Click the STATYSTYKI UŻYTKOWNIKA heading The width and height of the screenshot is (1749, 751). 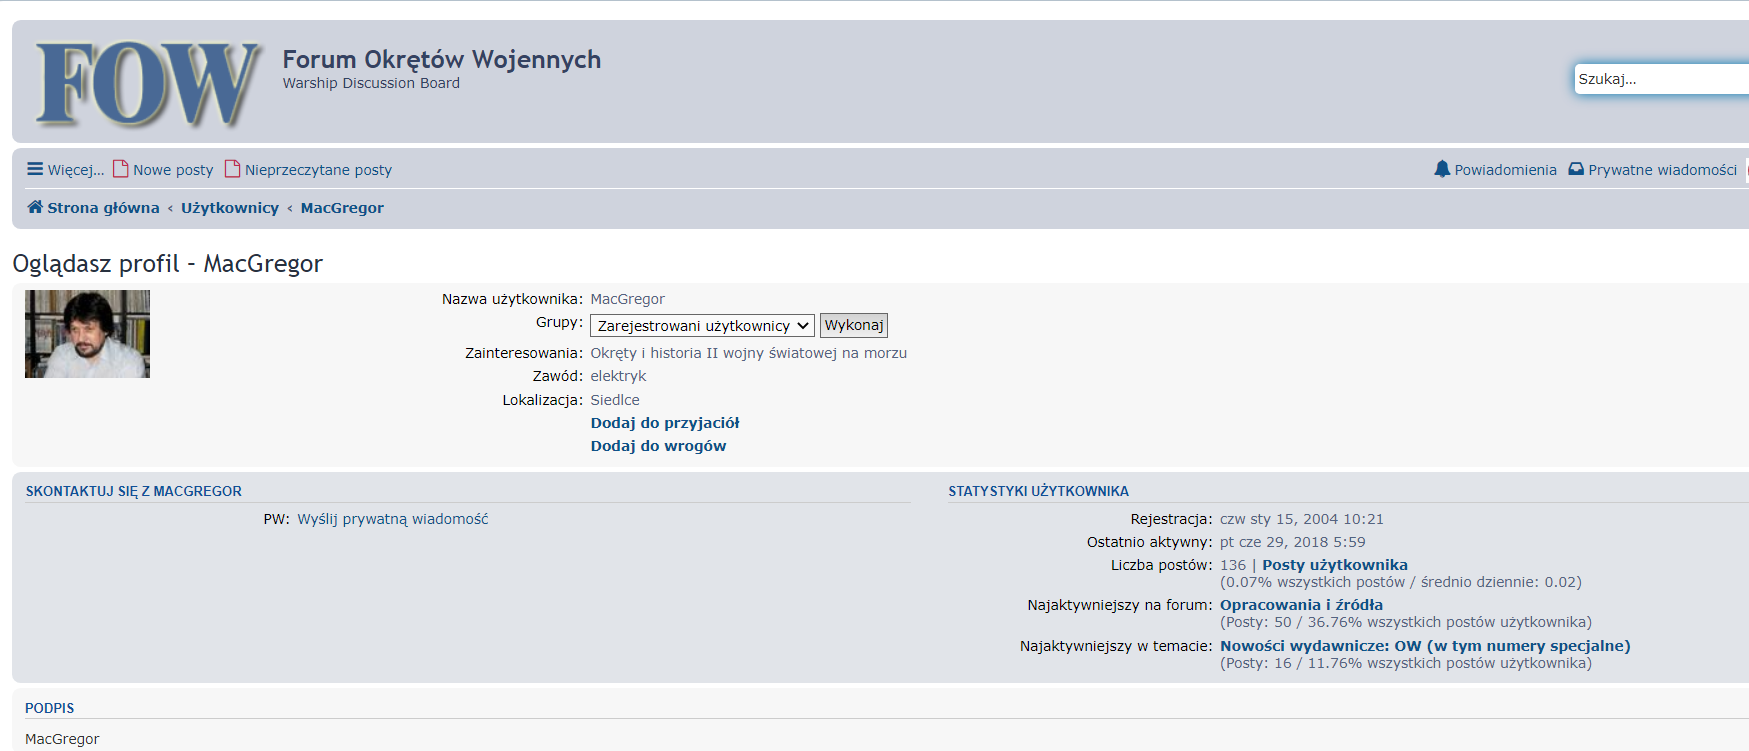[1038, 491]
